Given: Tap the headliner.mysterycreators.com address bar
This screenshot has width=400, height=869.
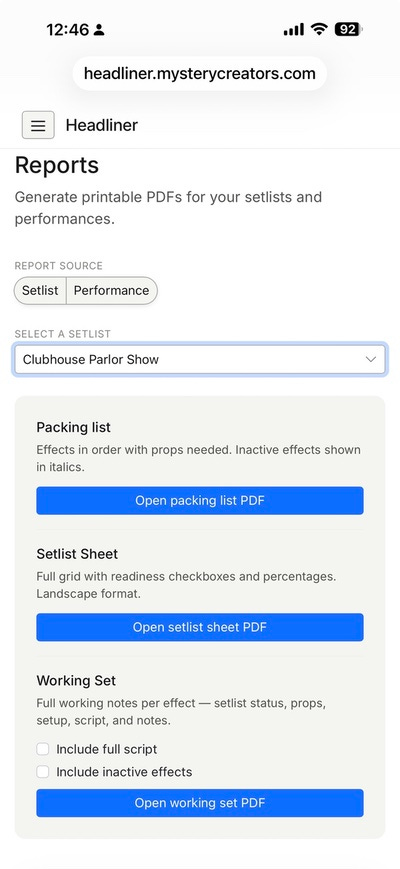Looking at the screenshot, I should coord(199,74).
